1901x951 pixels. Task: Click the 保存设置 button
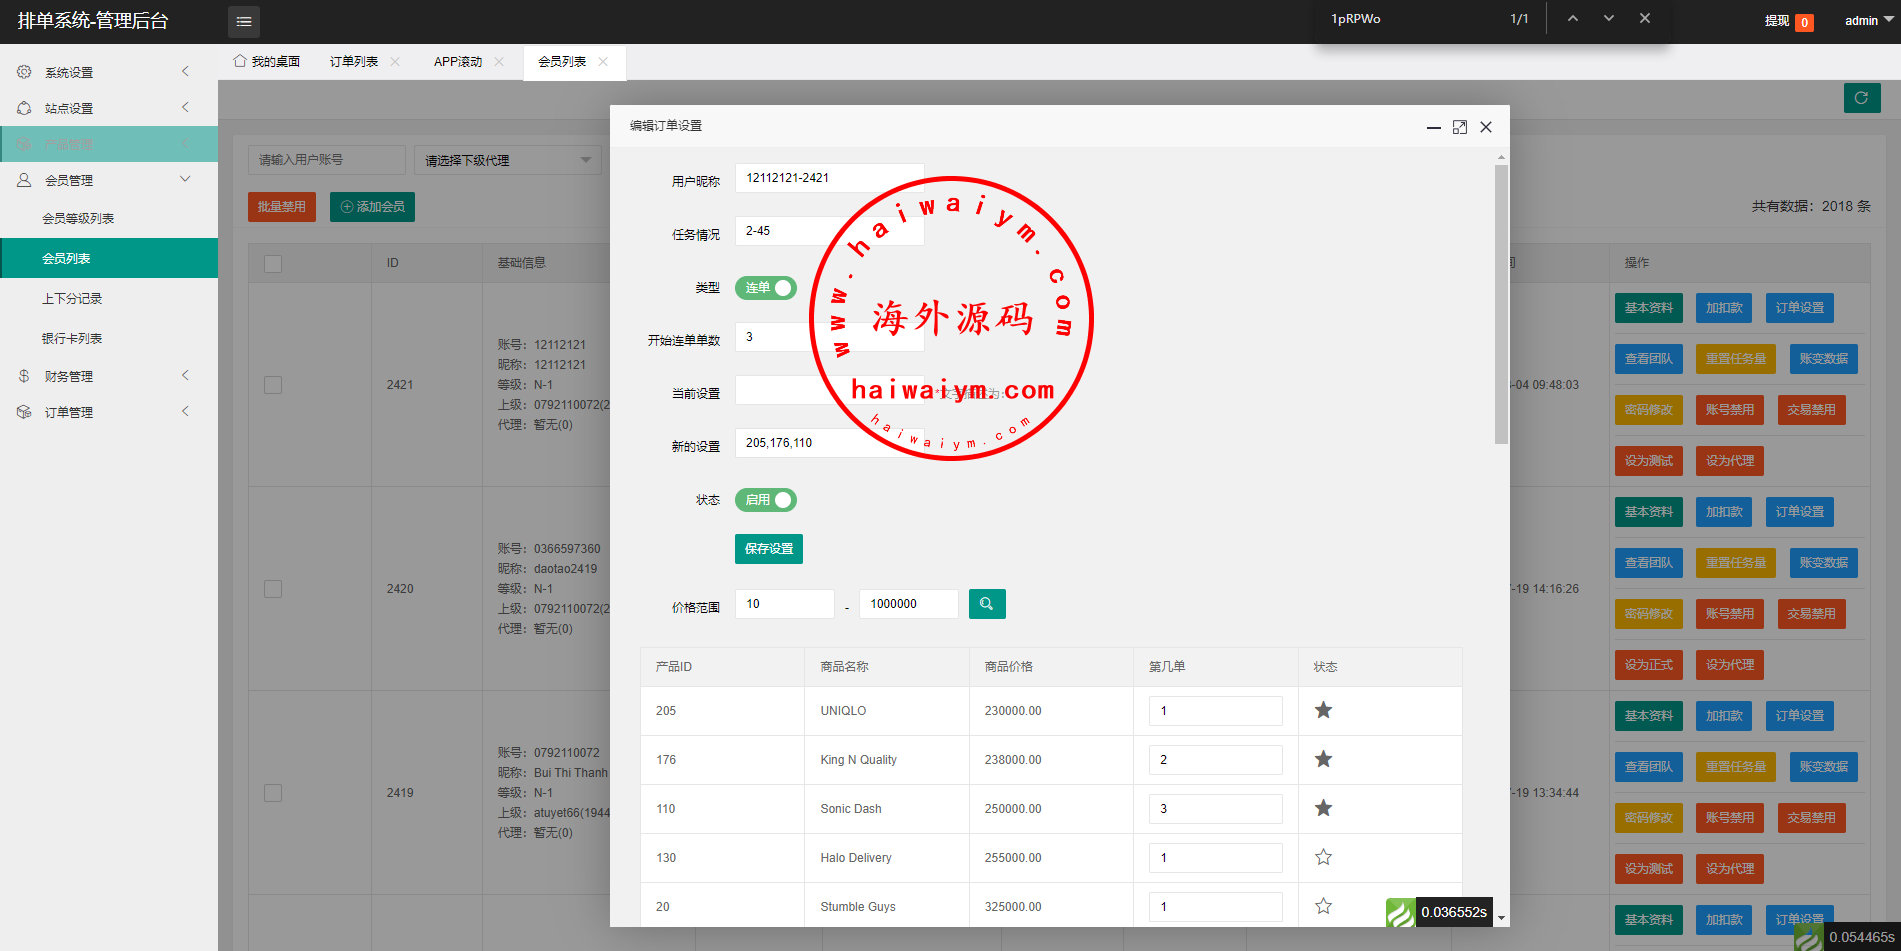[768, 549]
